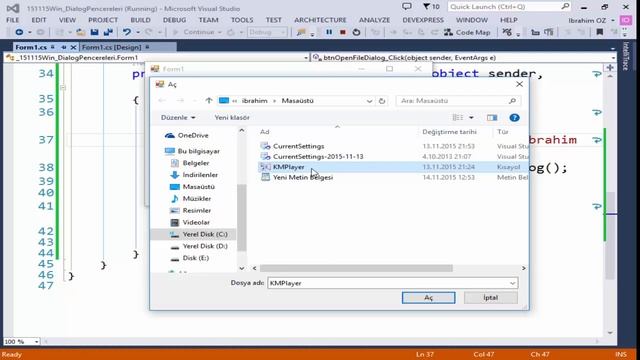Click ibrahim in the breadcrumb path
The image size is (640, 360).
tap(255, 101)
